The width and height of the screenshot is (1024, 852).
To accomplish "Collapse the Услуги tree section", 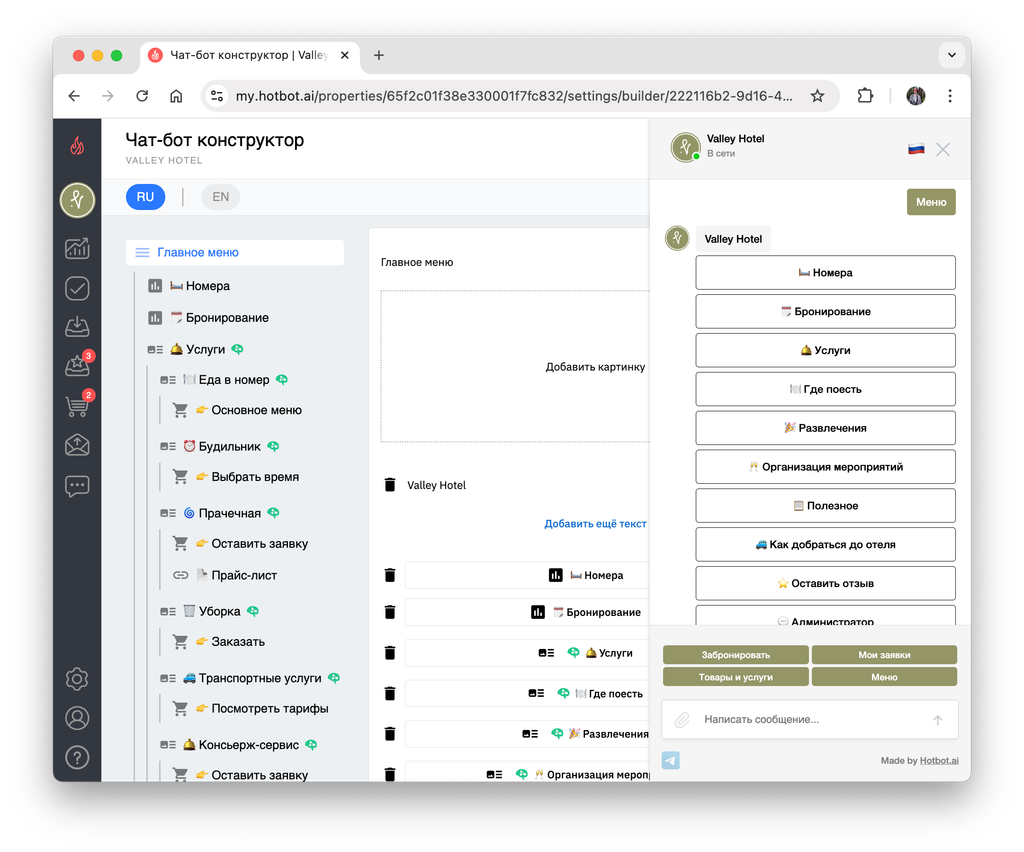I will 155,349.
